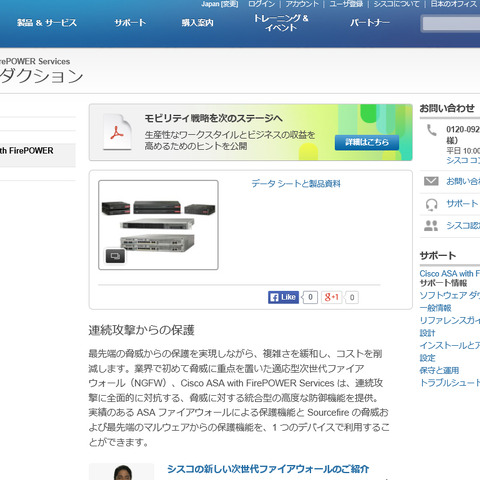The height and width of the screenshot is (480, 480).
Task: Click the Google +1 count box
Action: [x=352, y=297]
